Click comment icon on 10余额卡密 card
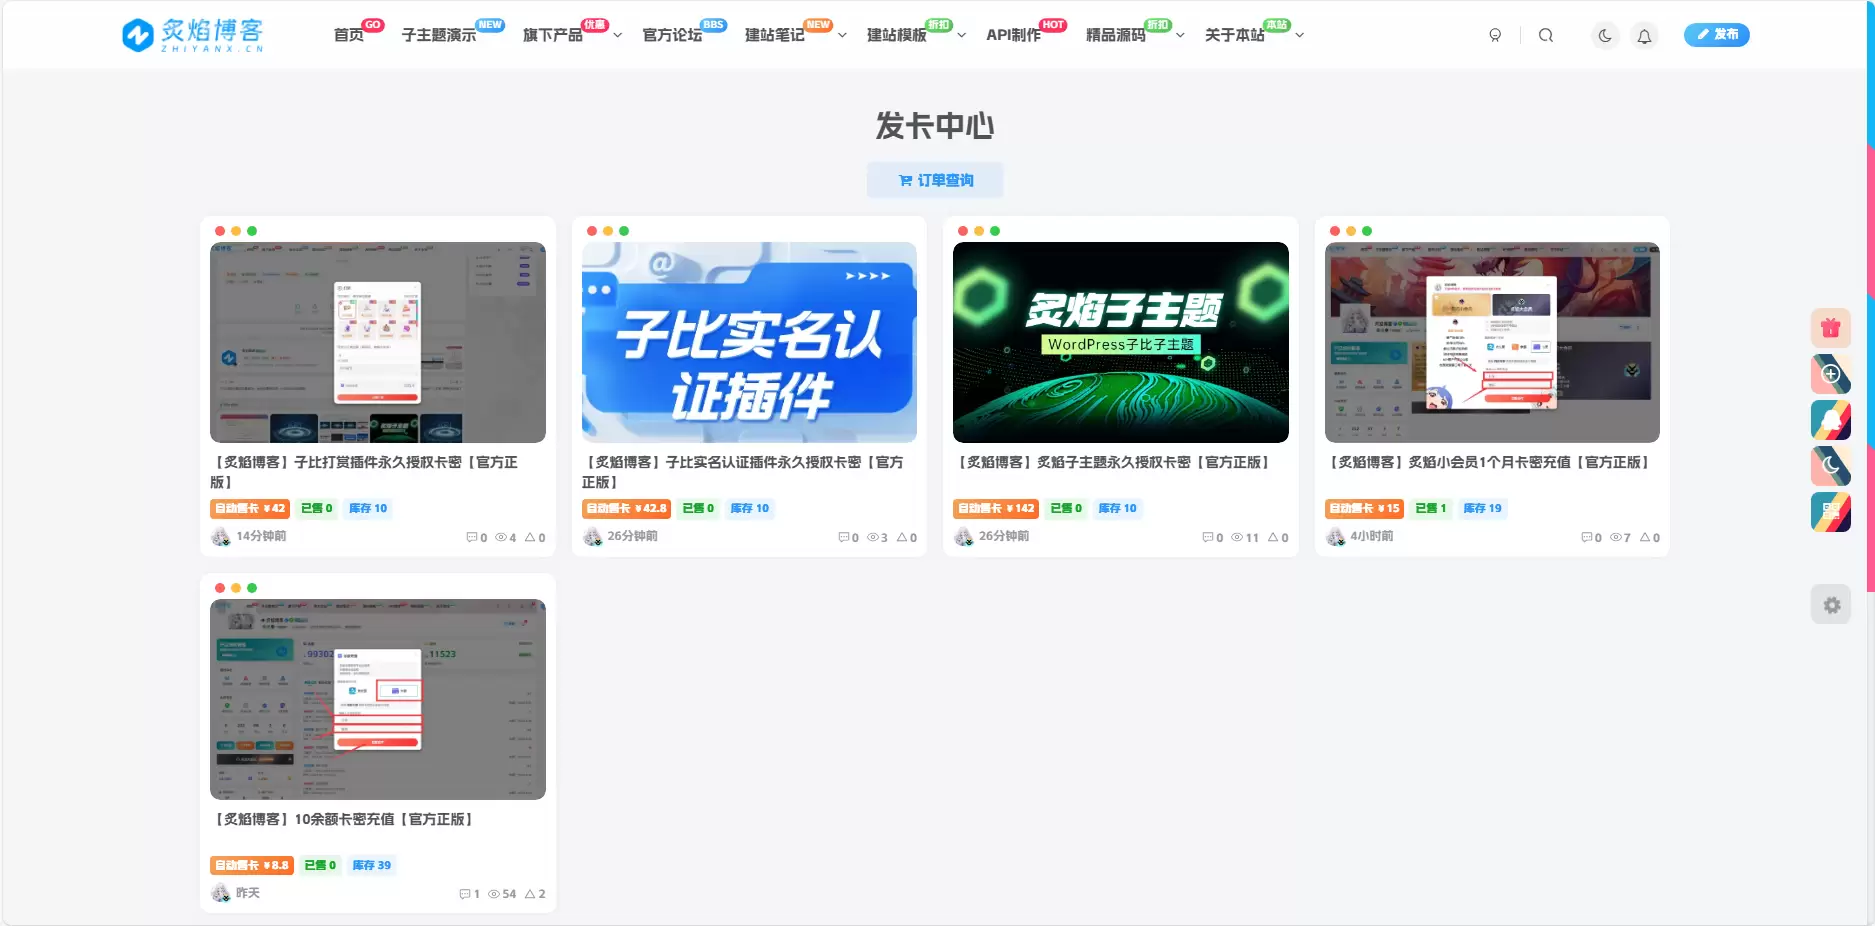Viewport: 1875px width, 926px height. pos(464,894)
